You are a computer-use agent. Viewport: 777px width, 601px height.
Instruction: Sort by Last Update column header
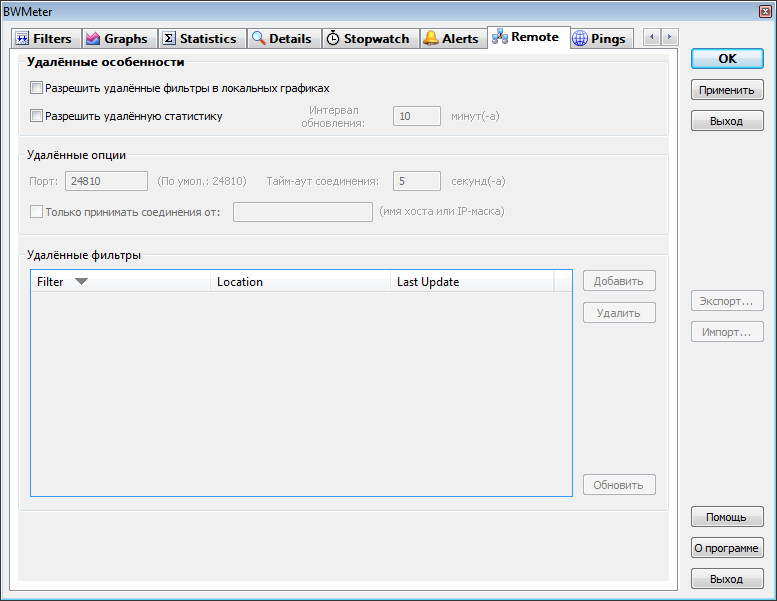(x=472, y=281)
